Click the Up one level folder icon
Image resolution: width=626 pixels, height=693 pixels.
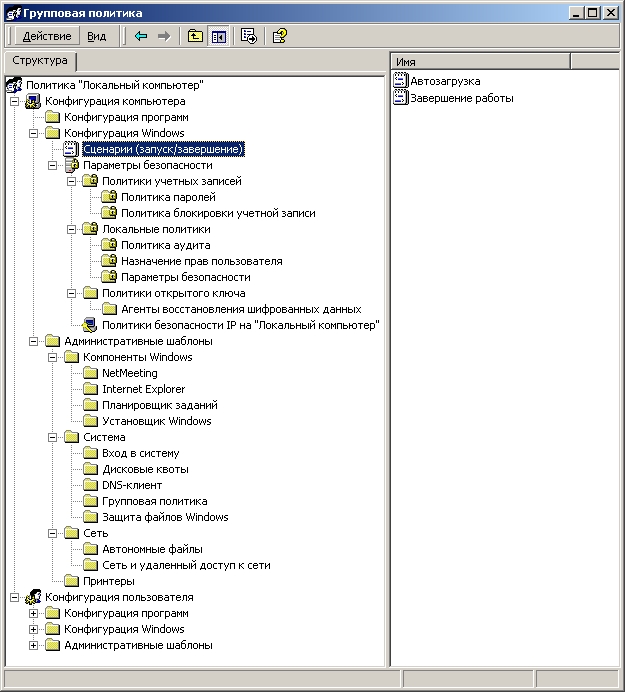tap(195, 36)
